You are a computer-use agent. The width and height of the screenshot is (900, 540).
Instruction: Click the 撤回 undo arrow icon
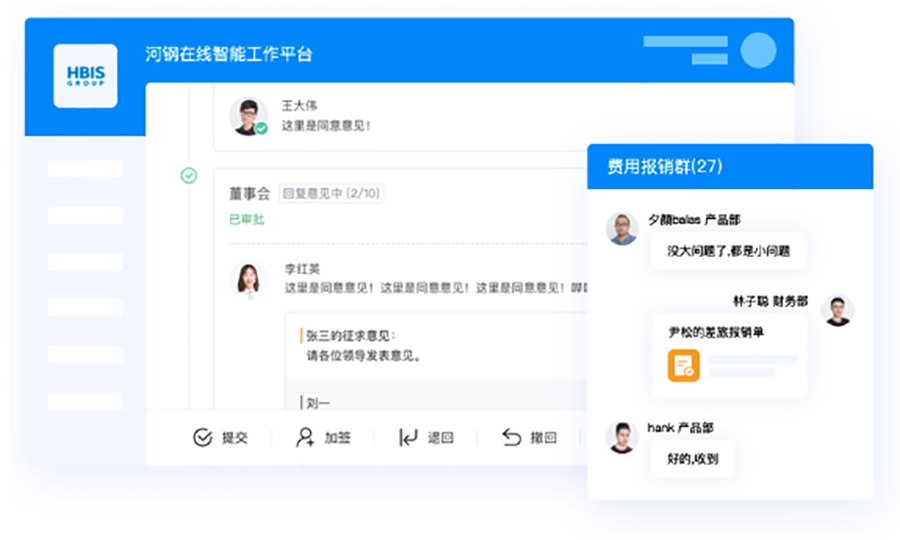[x=511, y=437]
